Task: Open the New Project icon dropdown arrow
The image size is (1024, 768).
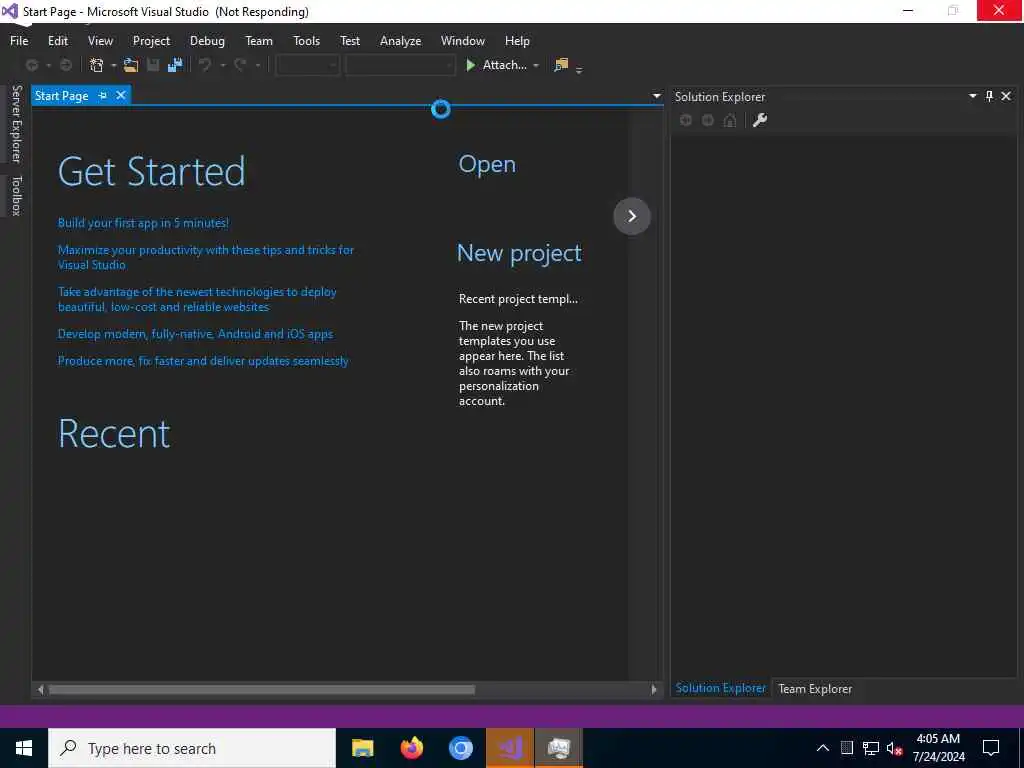Action: (113, 65)
